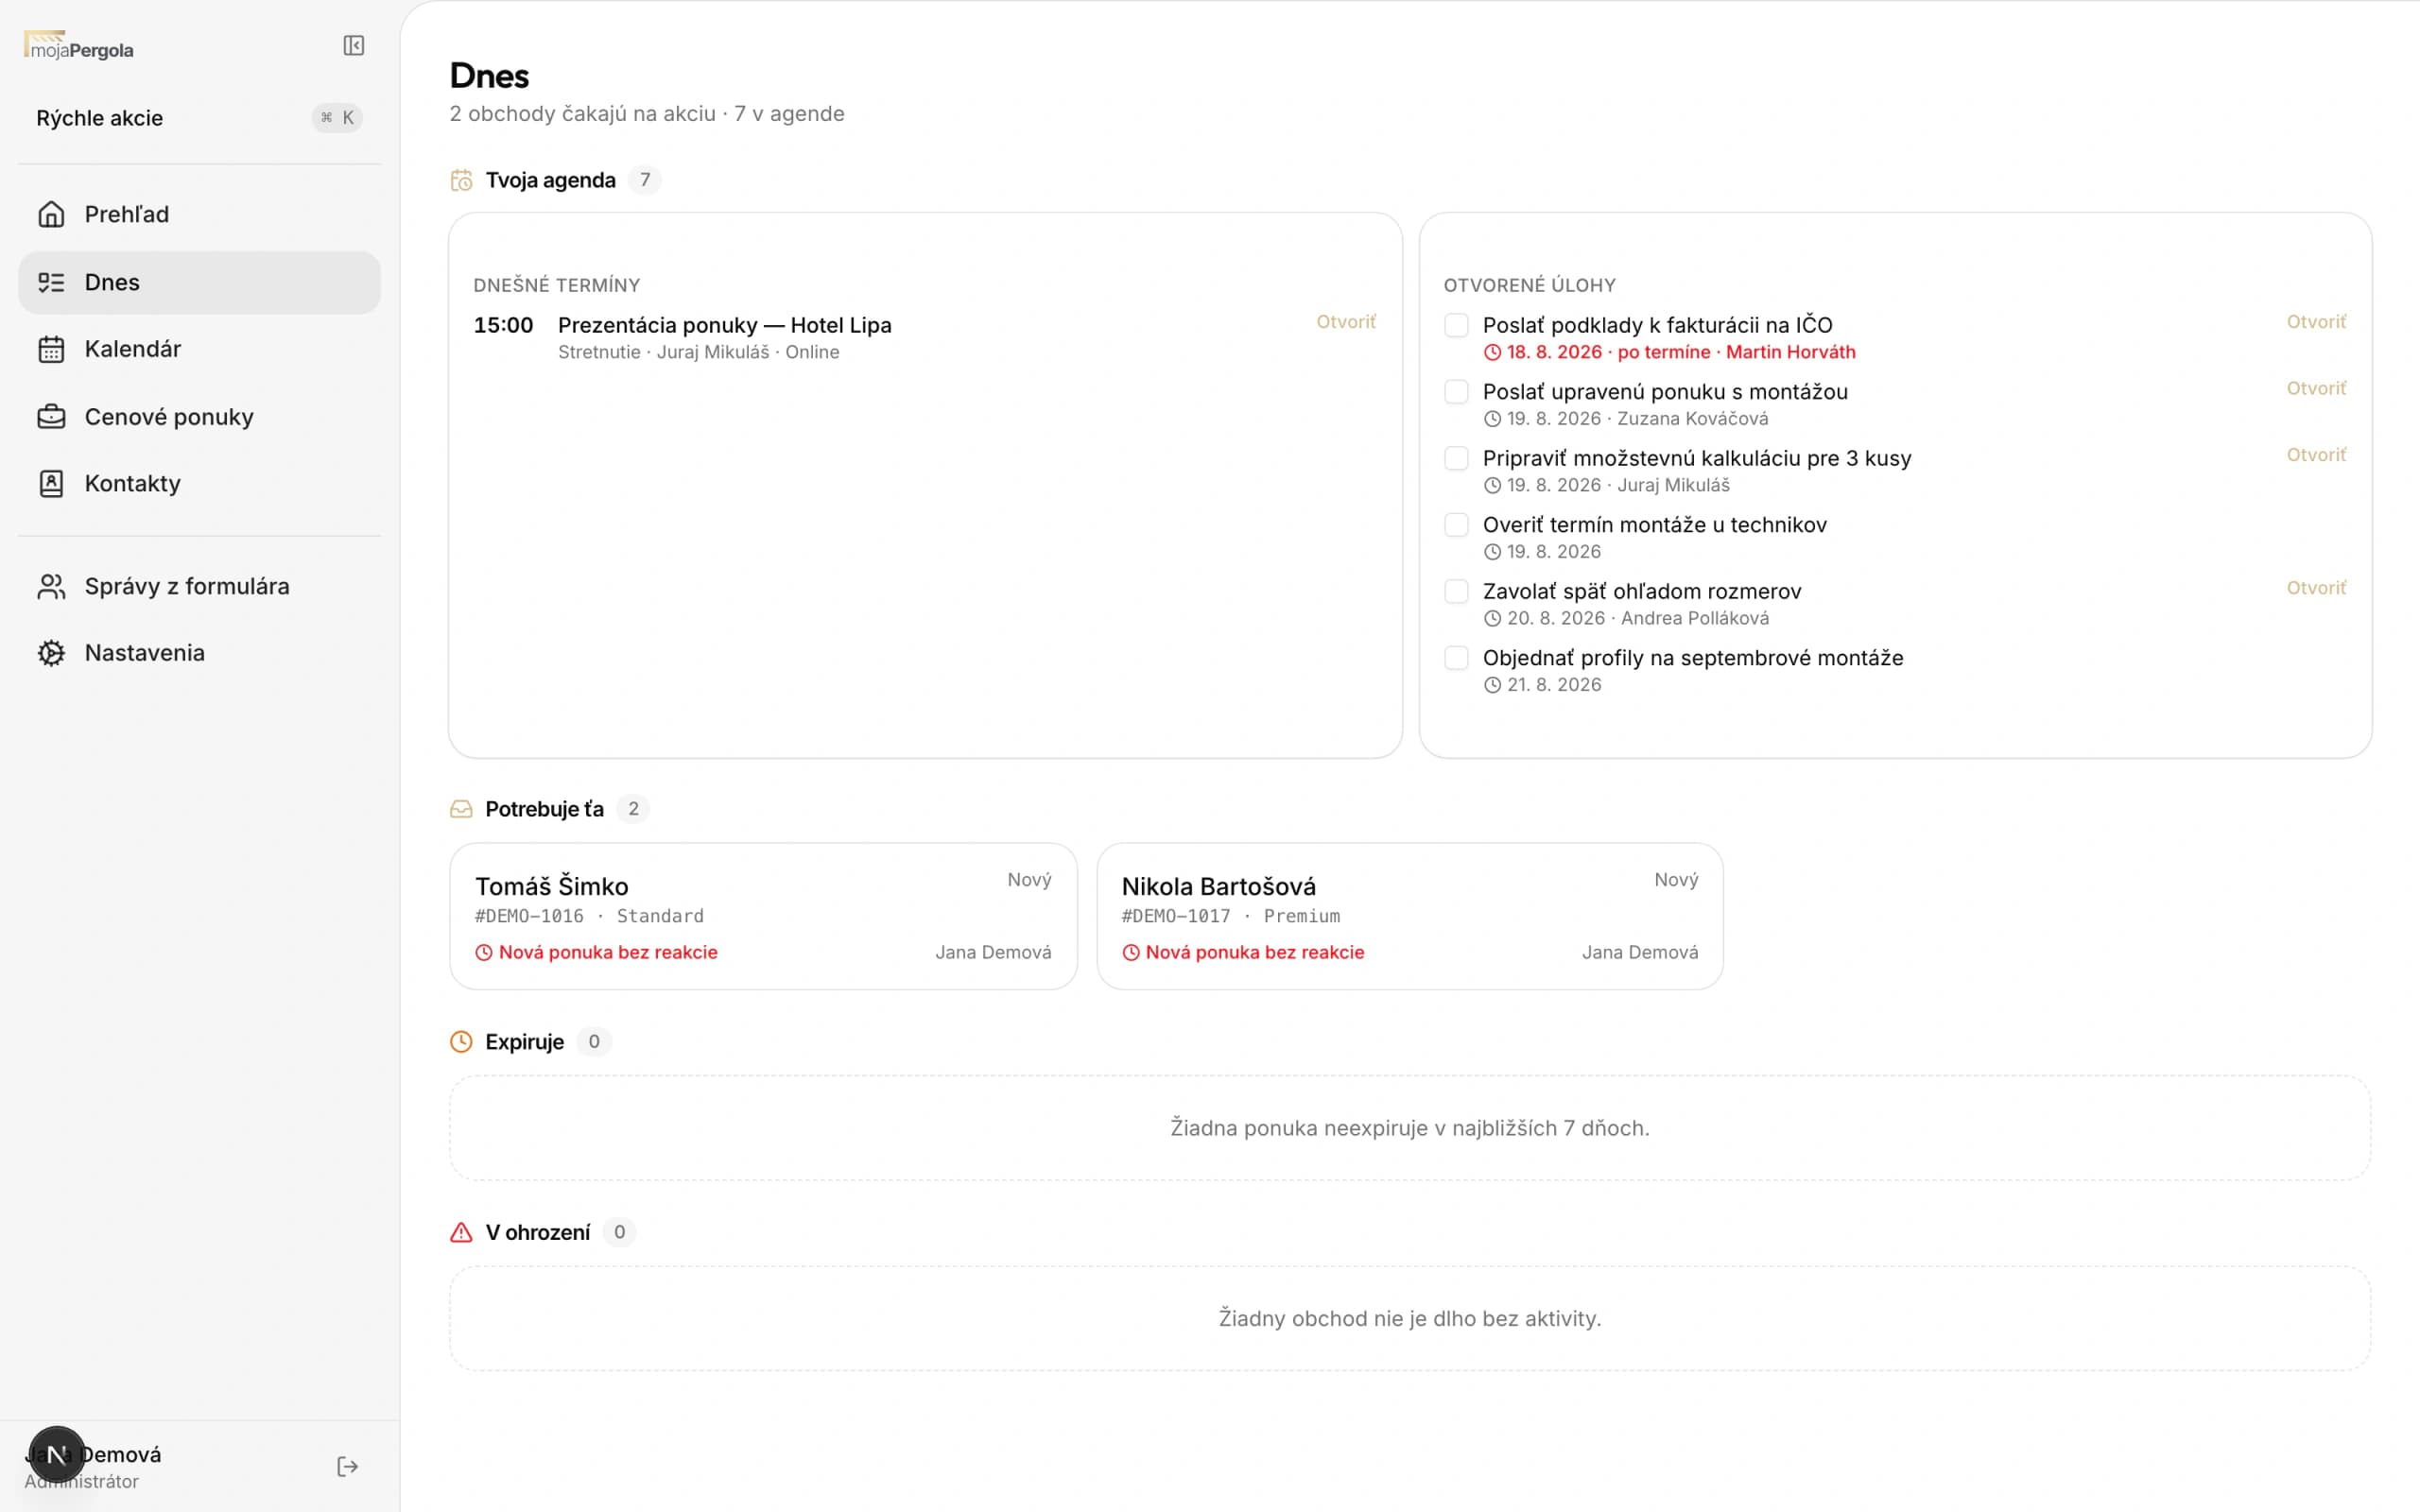Screen dimensions: 2420x1512
Task: Go to Prehľad in sidebar
Action: point(199,214)
